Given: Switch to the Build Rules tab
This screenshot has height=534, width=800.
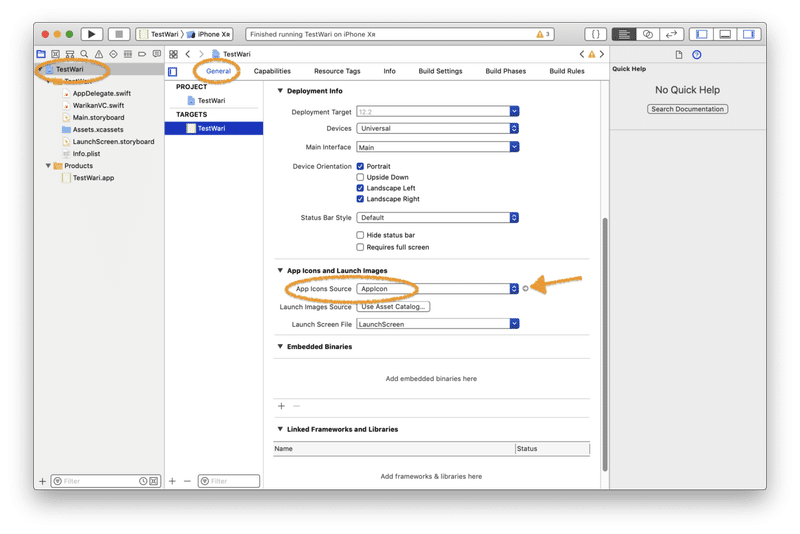Looking at the screenshot, I should 567,71.
